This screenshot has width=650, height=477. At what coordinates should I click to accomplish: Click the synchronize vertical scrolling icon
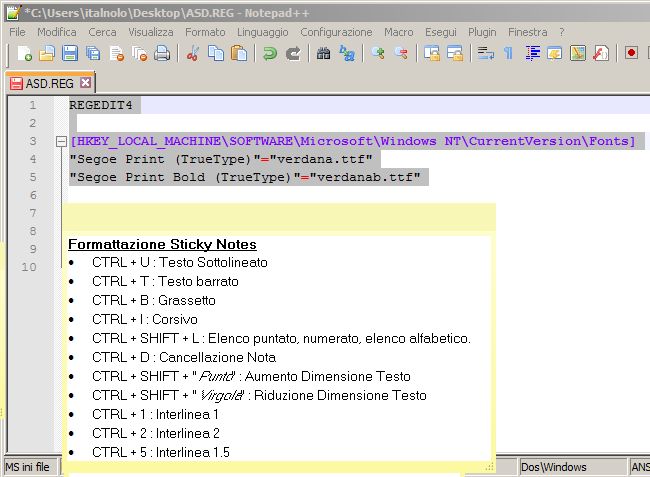[x=432, y=53]
